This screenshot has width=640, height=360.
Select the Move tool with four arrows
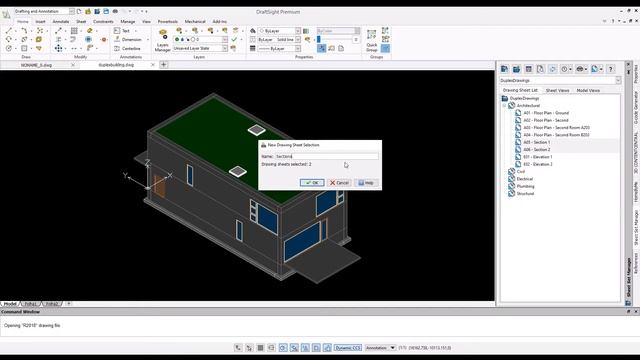(58, 48)
